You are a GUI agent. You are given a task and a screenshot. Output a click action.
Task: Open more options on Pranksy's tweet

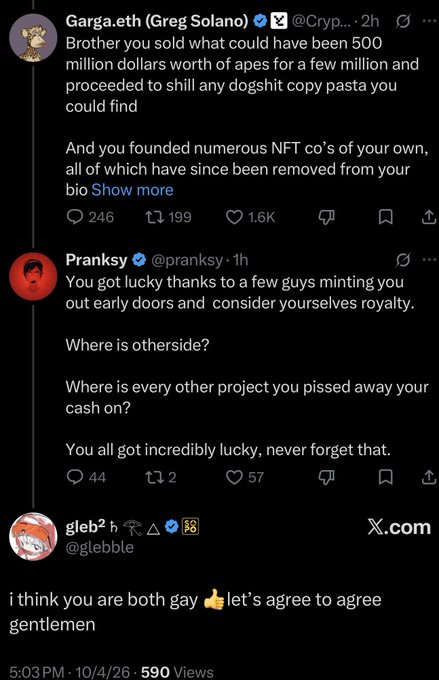click(430, 260)
